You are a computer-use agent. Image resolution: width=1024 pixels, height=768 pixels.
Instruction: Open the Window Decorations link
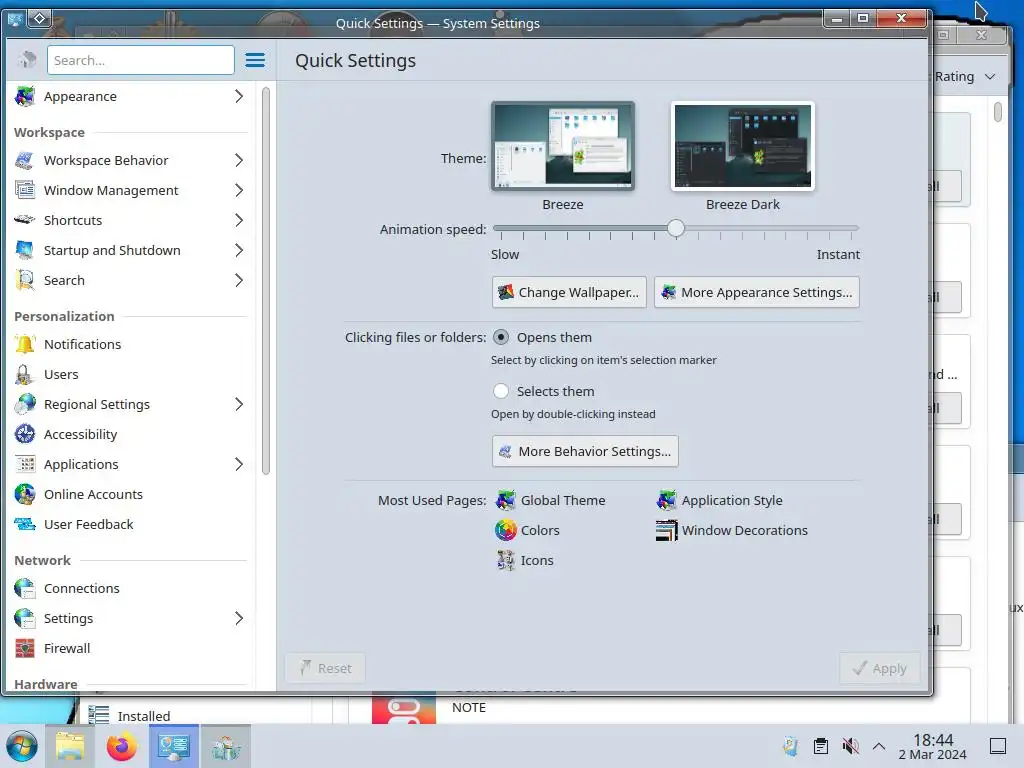click(x=744, y=530)
